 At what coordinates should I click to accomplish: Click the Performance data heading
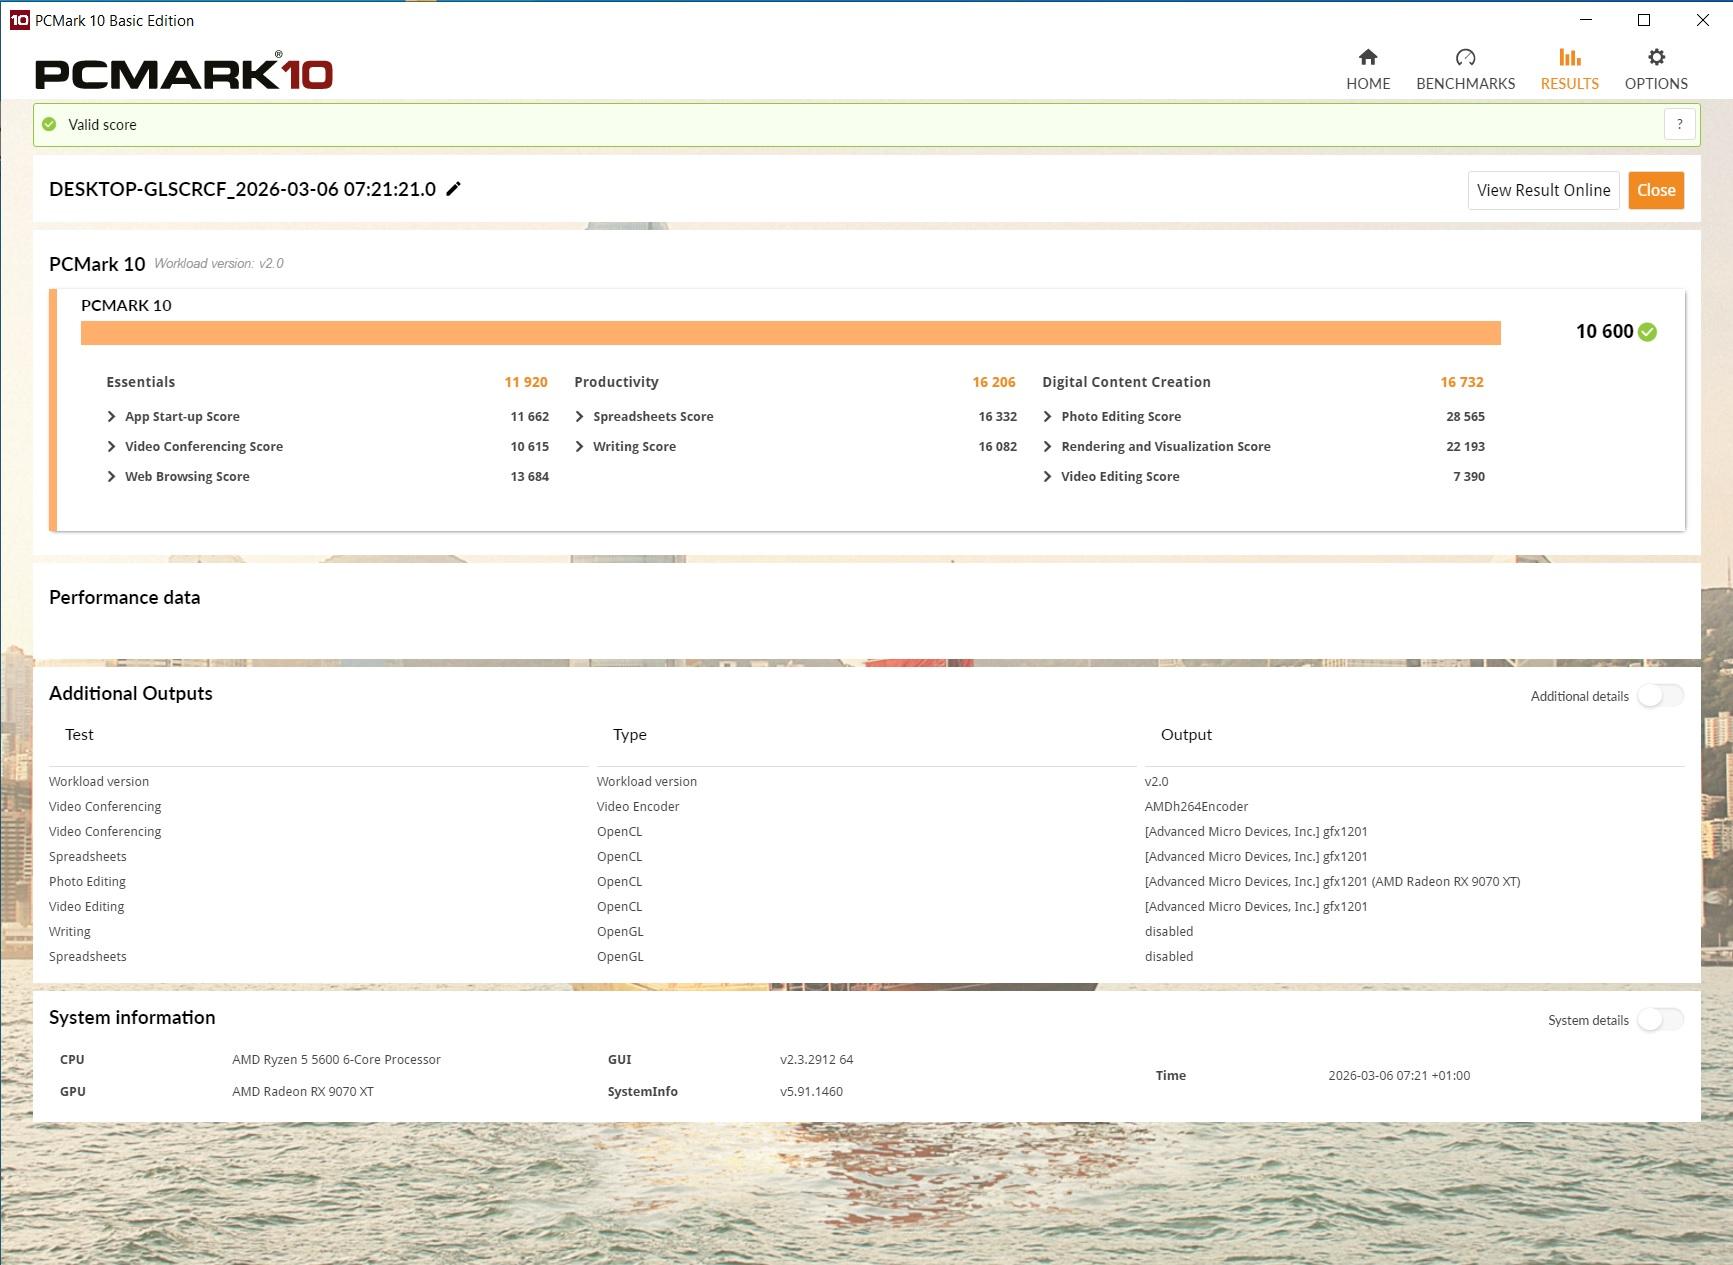click(124, 597)
